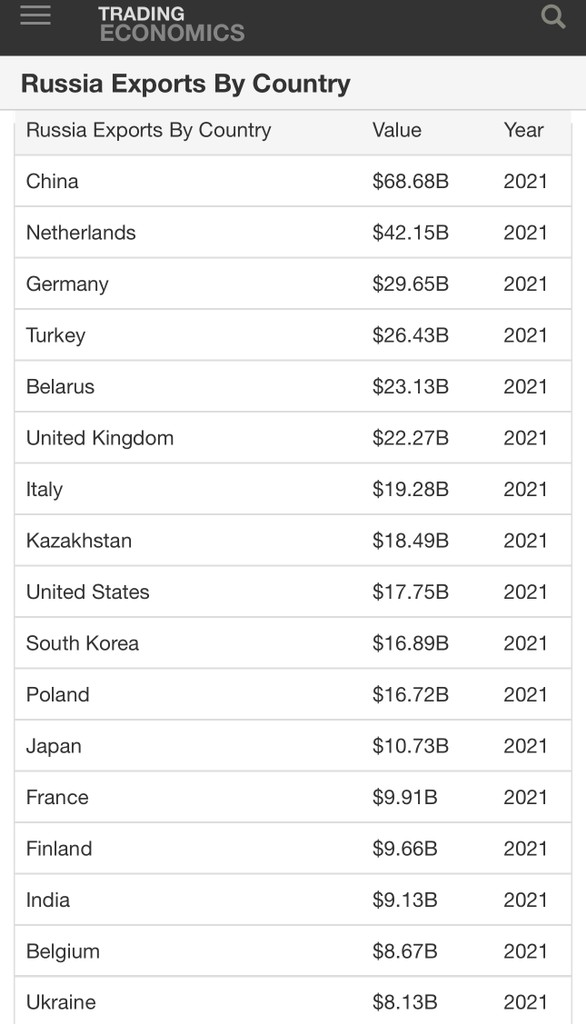Open the Turkey exports entry
This screenshot has height=1024, width=586.
56,336
